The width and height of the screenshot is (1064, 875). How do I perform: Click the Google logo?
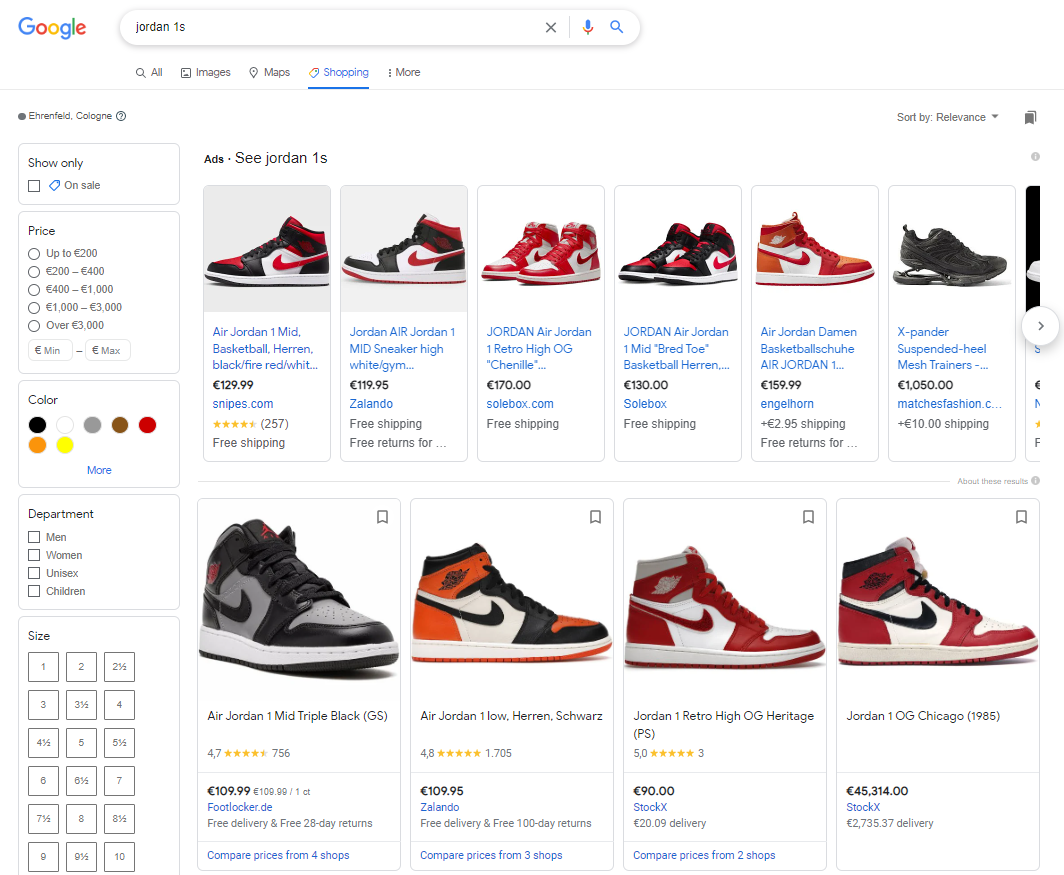[52, 27]
